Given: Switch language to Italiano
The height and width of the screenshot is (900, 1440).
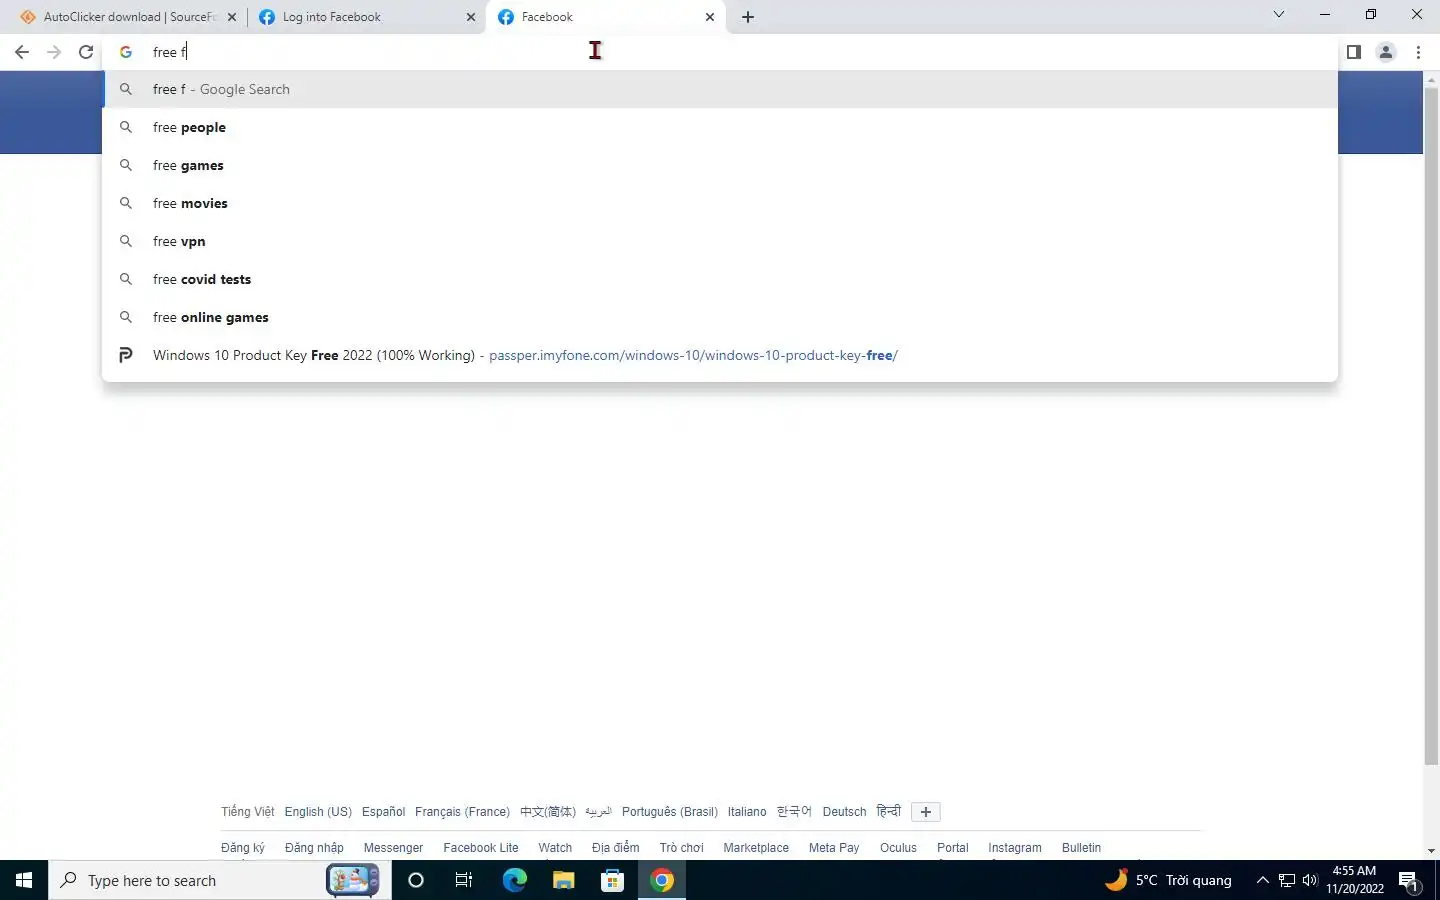Looking at the screenshot, I should tap(747, 812).
